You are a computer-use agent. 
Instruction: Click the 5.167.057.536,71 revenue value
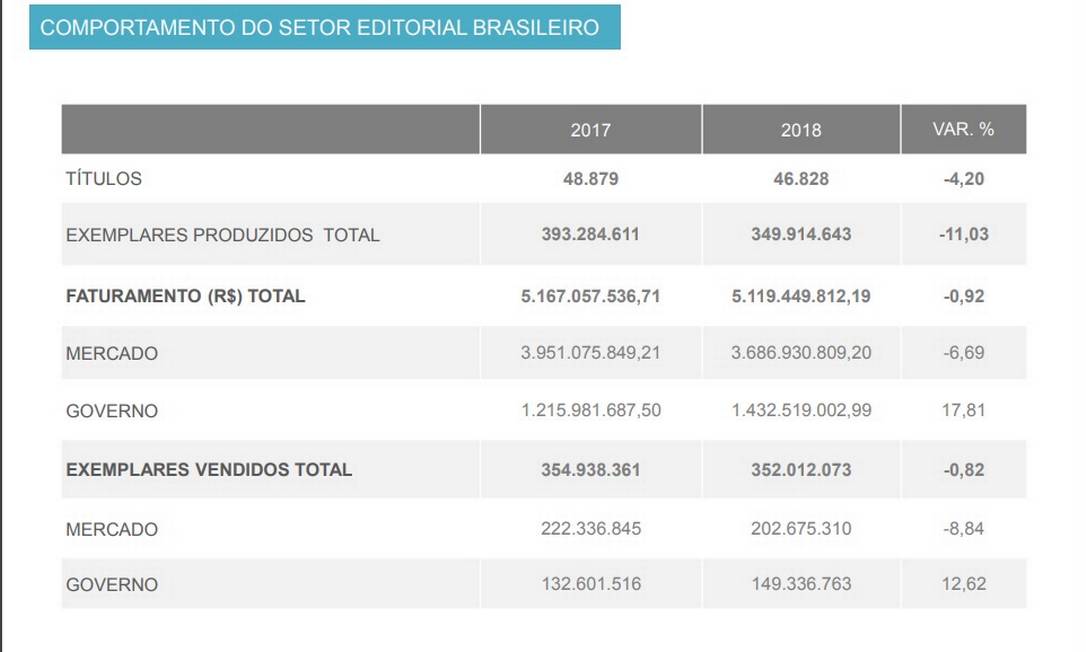[x=590, y=296]
